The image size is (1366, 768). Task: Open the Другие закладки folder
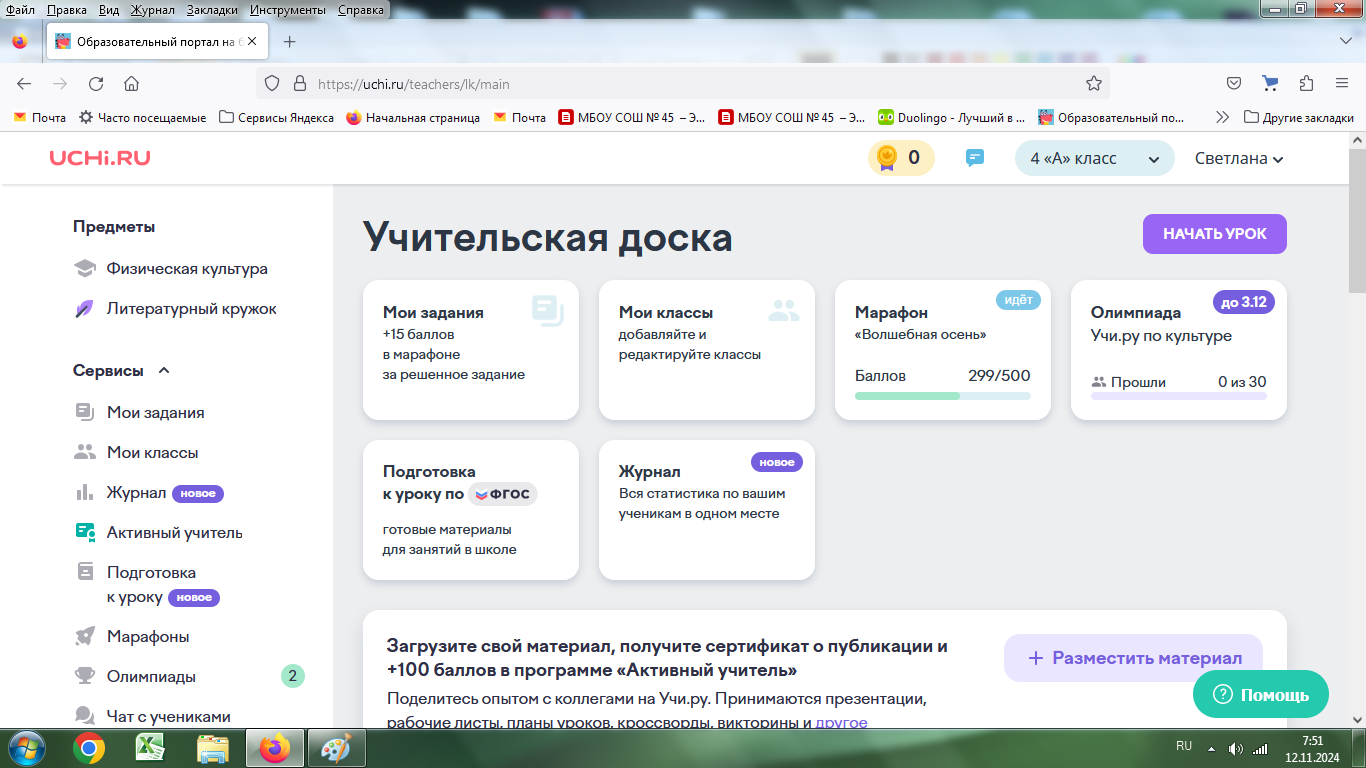(x=1299, y=117)
